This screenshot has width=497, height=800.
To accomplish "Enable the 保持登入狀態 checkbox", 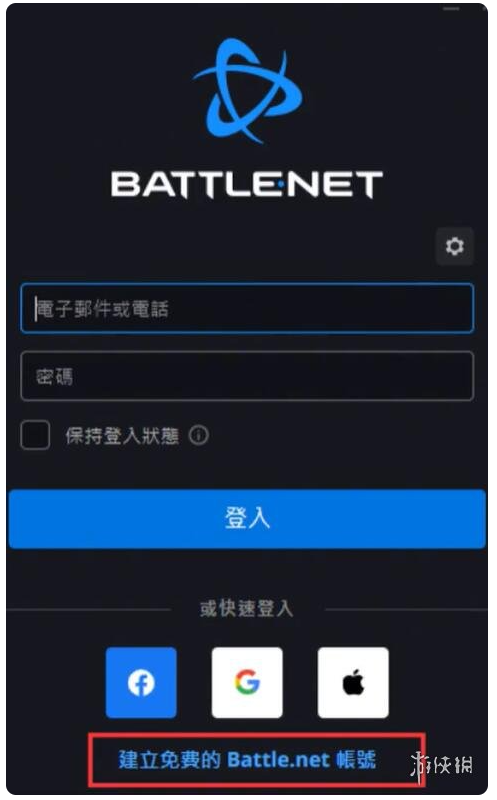I will [x=35, y=435].
